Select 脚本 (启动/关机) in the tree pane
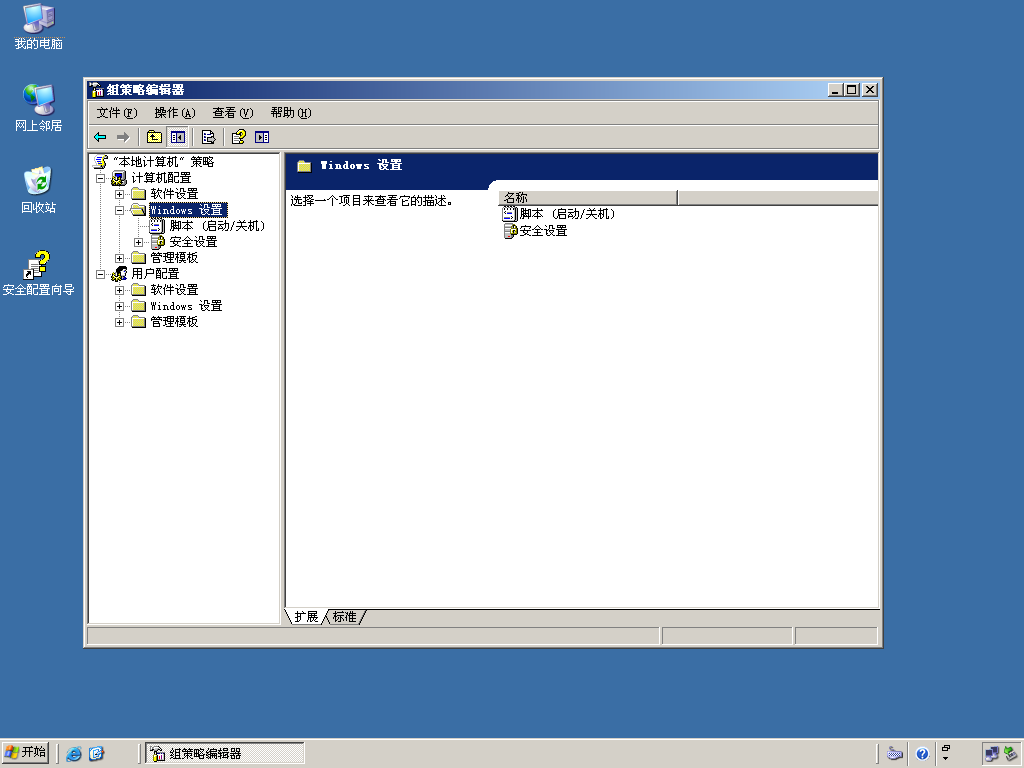1024x768 pixels. 217,226
